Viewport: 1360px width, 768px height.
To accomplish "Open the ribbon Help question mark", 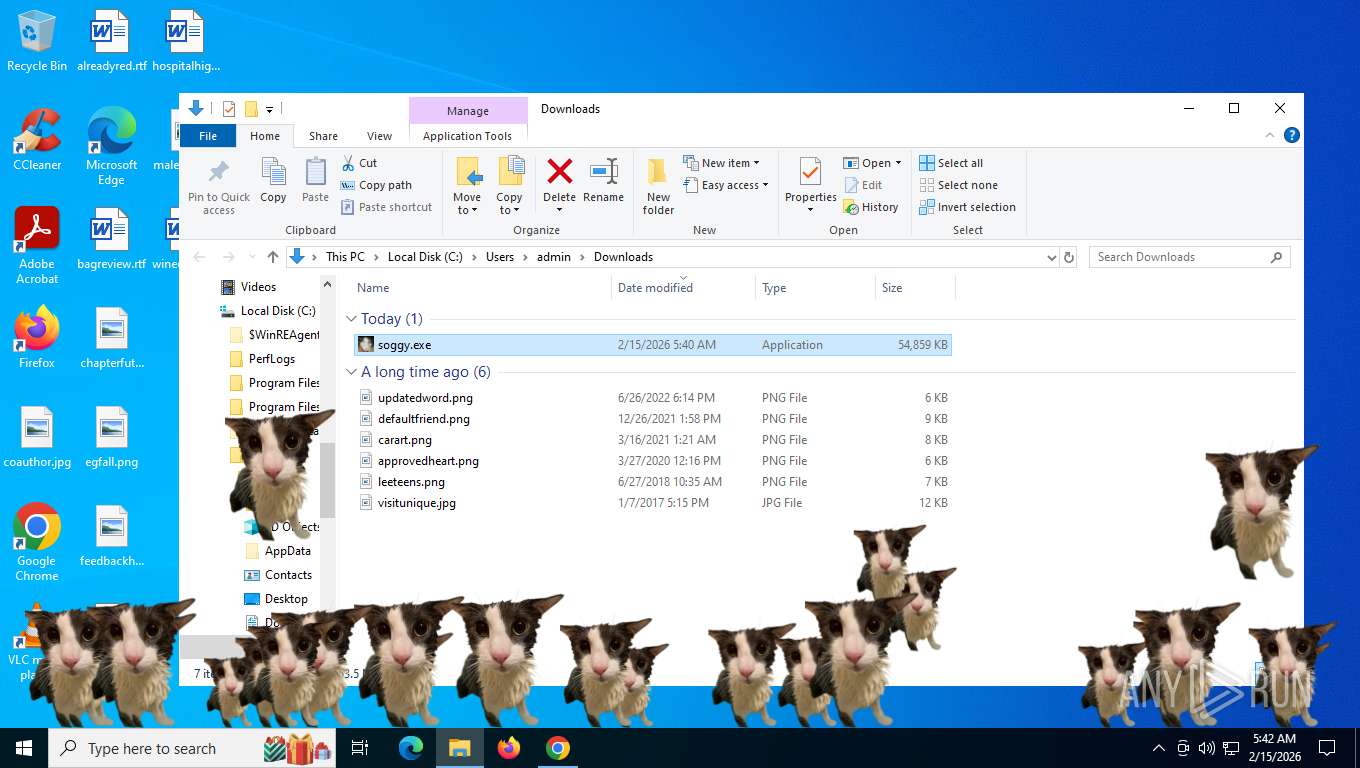I will pos(1292,135).
